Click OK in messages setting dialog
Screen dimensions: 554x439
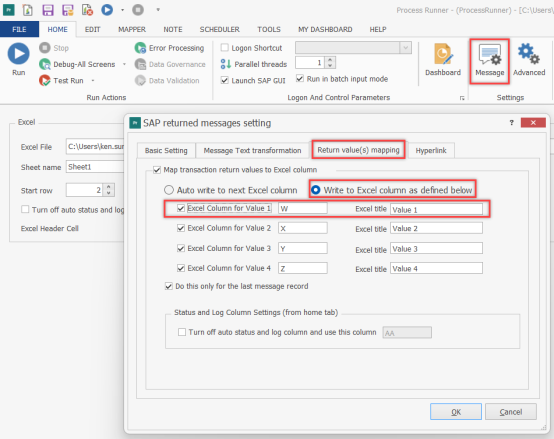(x=456, y=412)
